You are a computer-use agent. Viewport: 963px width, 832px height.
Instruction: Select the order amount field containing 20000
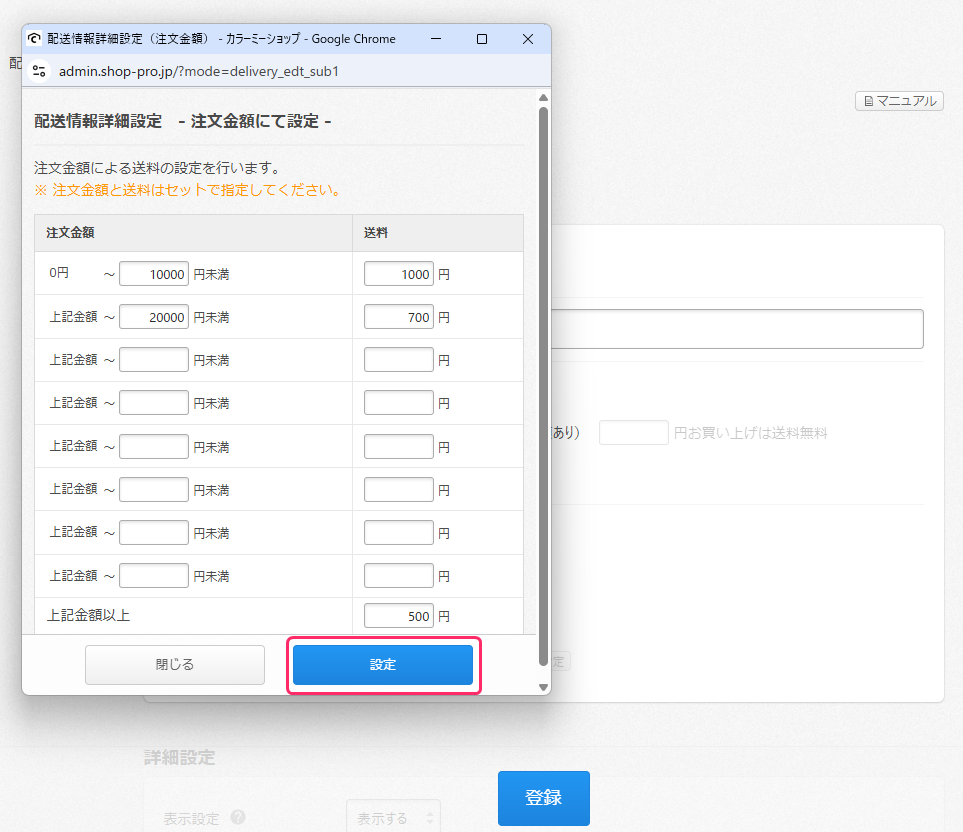click(x=154, y=317)
